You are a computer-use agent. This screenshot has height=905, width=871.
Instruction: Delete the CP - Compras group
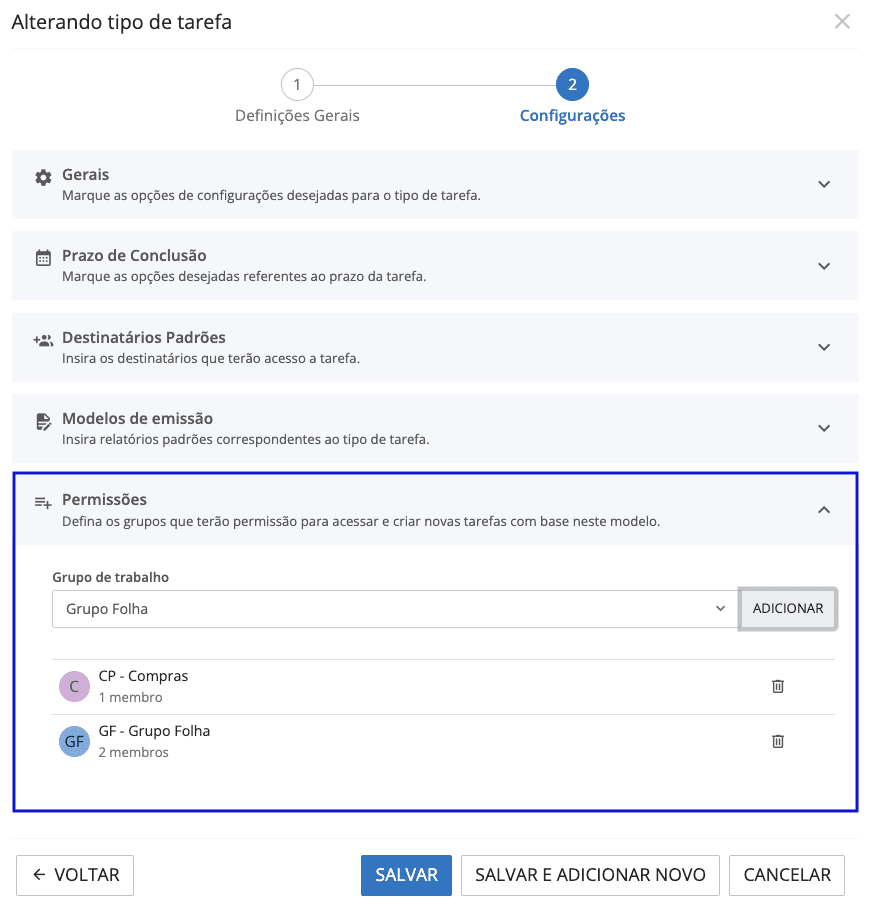(x=777, y=686)
